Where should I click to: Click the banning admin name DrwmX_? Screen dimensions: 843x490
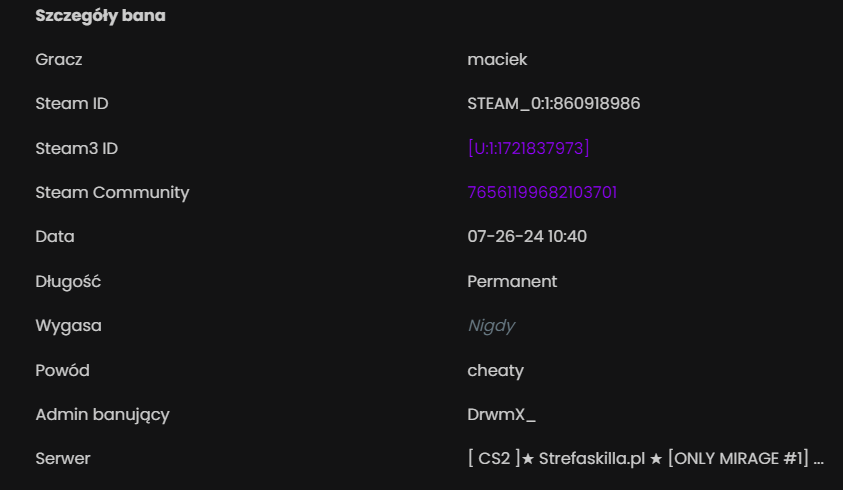[501, 414]
